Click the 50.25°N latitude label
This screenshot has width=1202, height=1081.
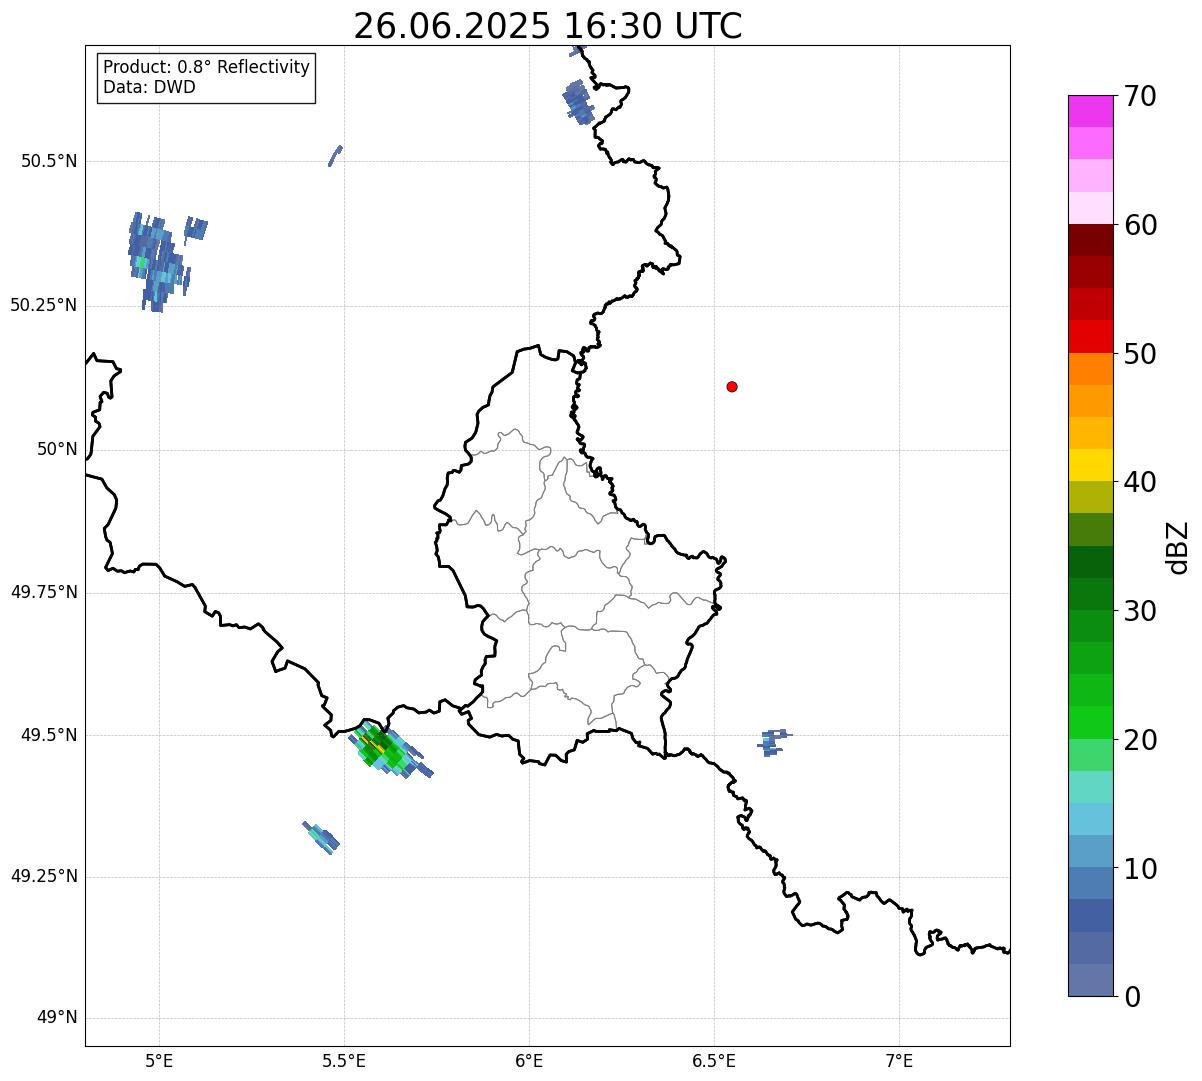click(44, 305)
